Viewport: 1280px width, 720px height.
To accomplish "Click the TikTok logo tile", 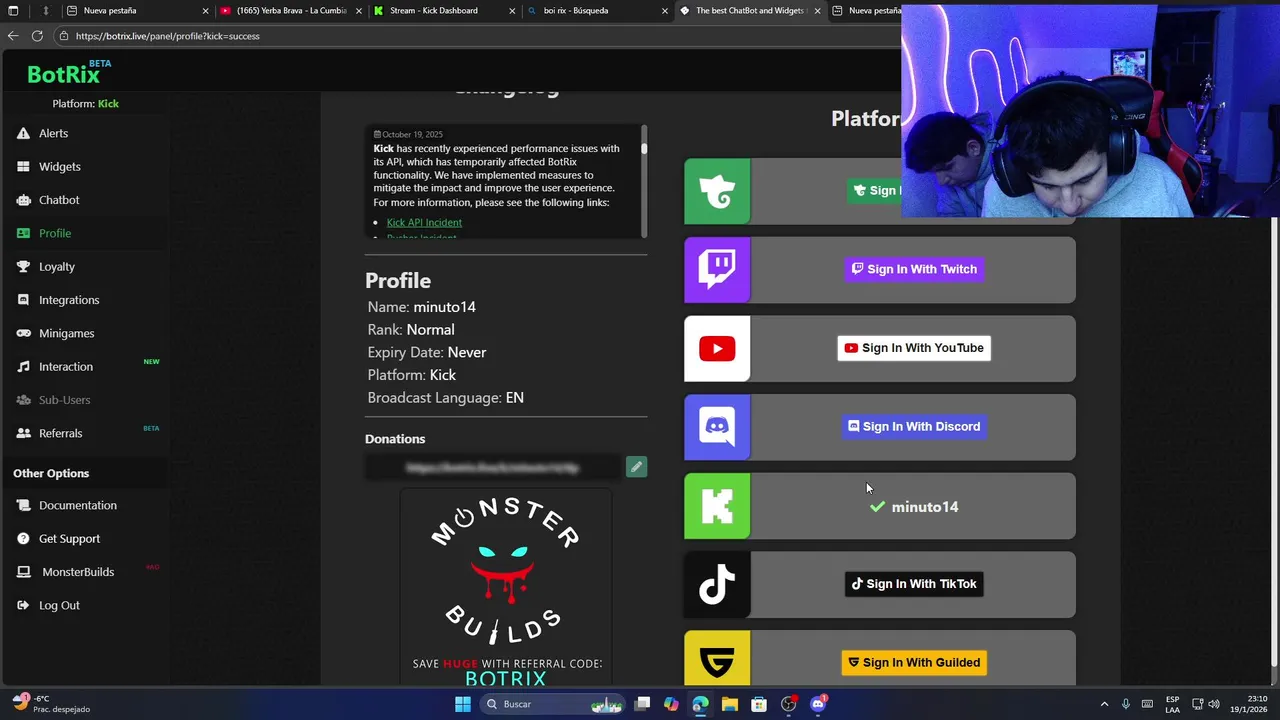I will [x=717, y=585].
